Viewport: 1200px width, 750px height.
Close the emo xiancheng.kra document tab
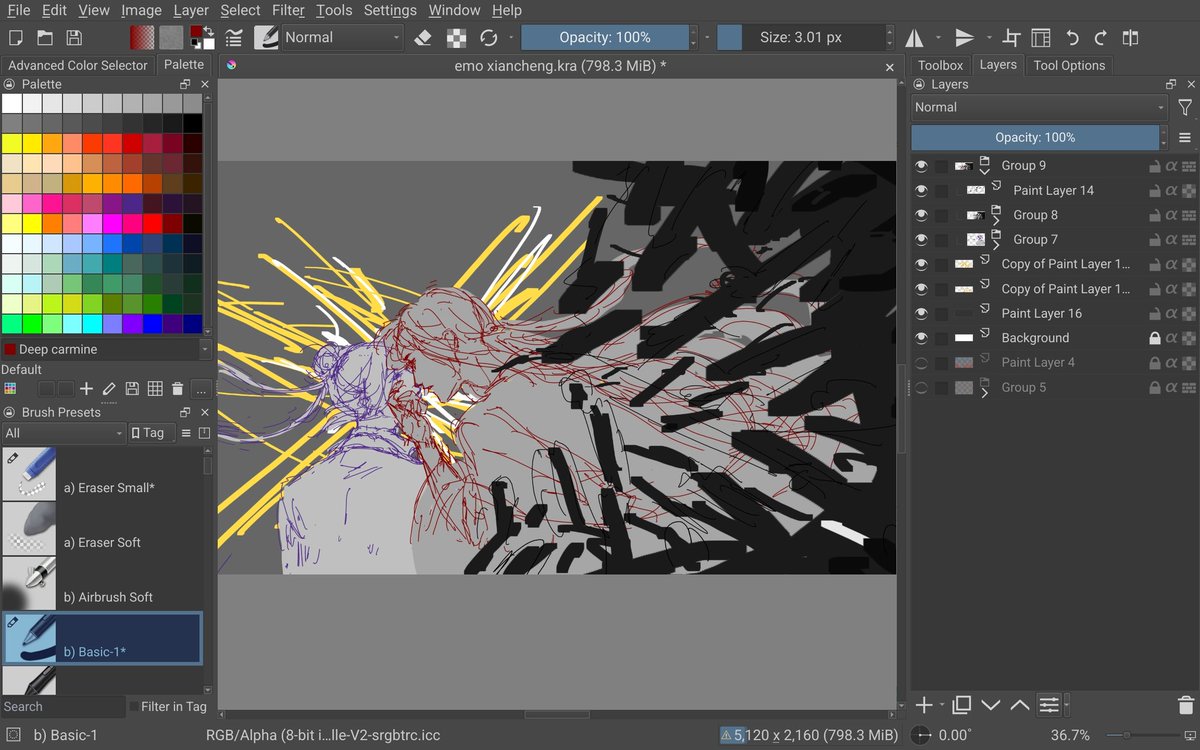pos(890,67)
